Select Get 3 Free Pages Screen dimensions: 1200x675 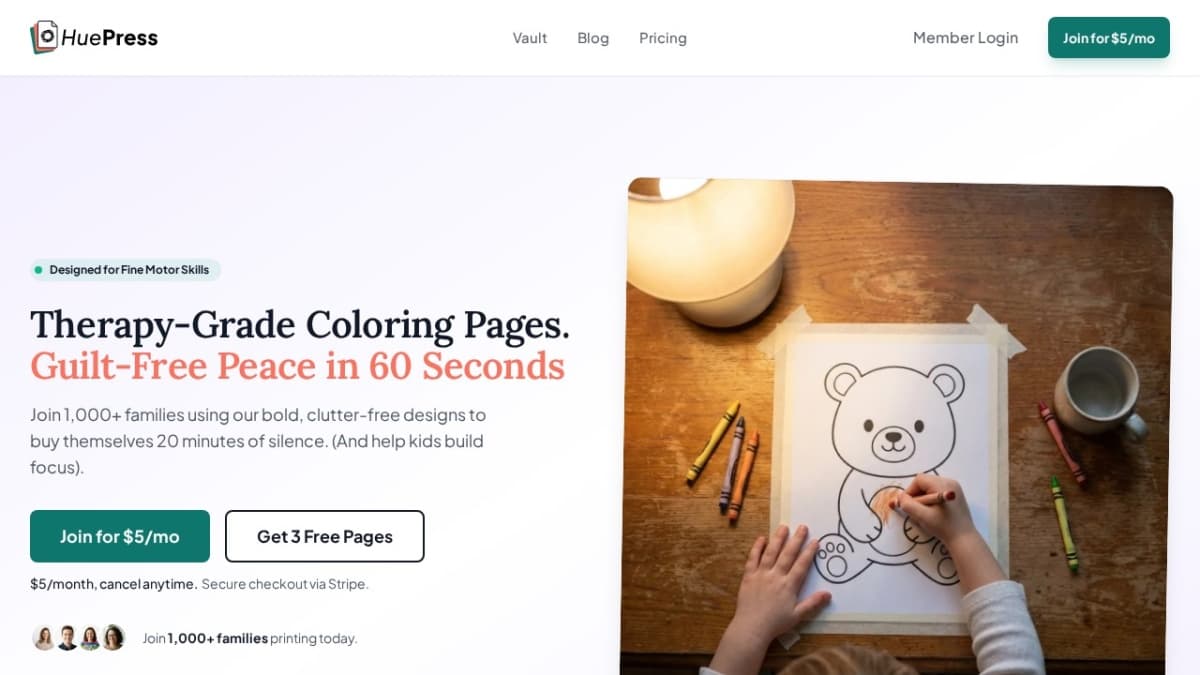(x=325, y=536)
